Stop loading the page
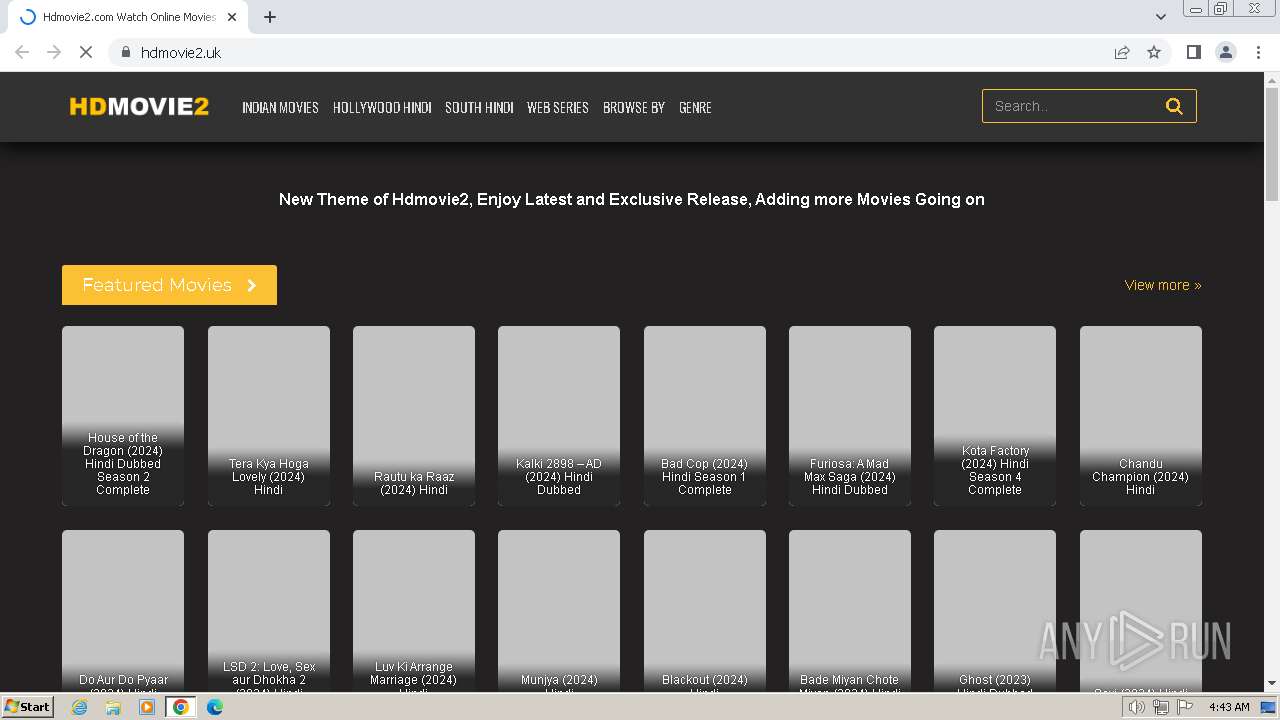 86,52
